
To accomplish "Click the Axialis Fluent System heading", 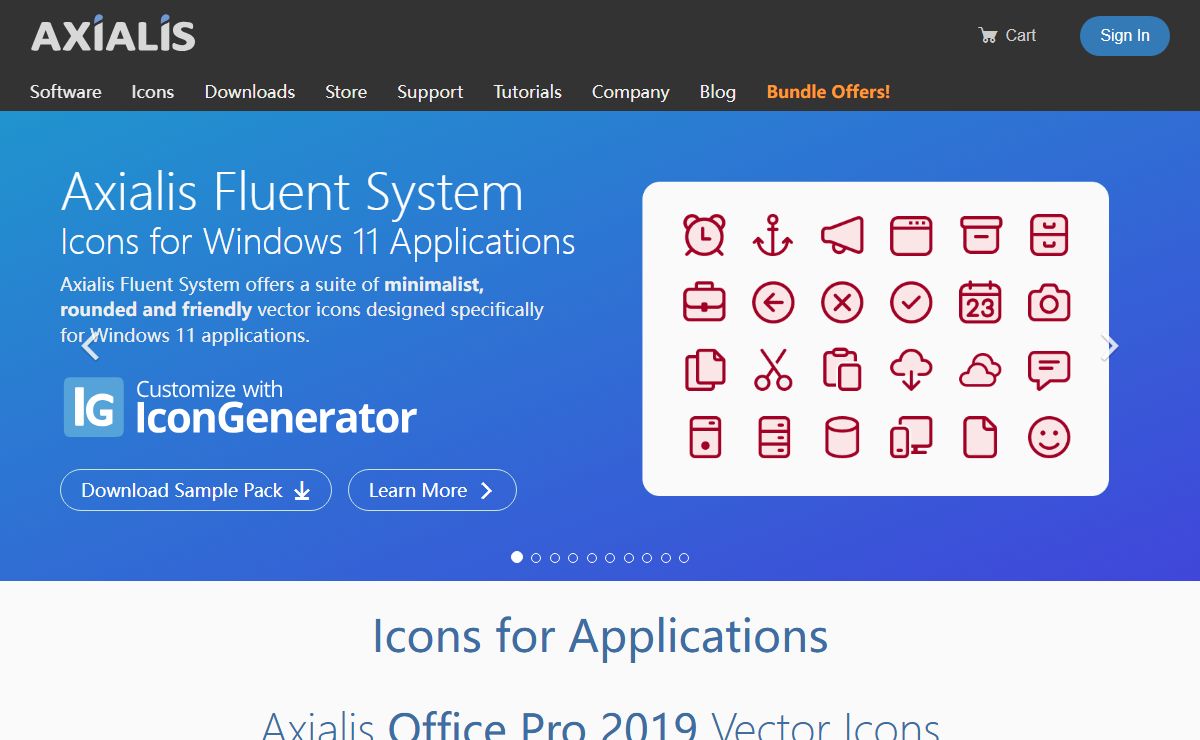I will tap(292, 194).
